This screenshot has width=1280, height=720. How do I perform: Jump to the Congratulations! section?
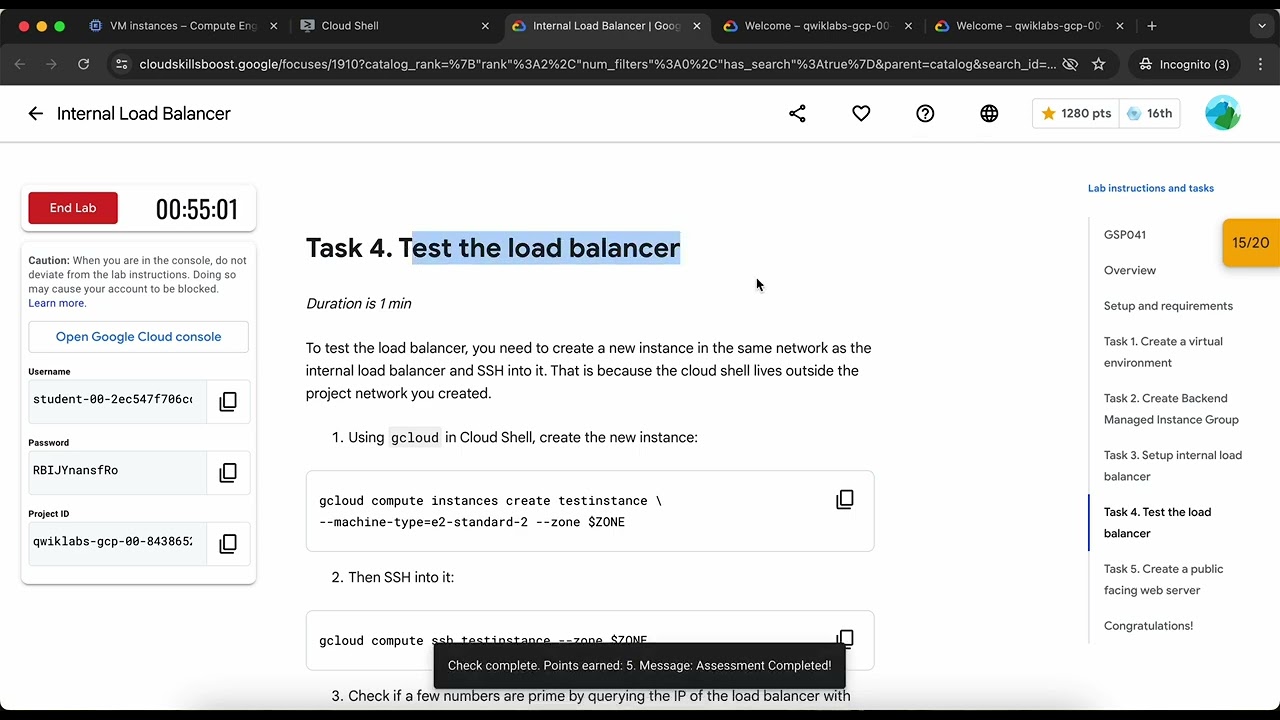tap(1148, 626)
